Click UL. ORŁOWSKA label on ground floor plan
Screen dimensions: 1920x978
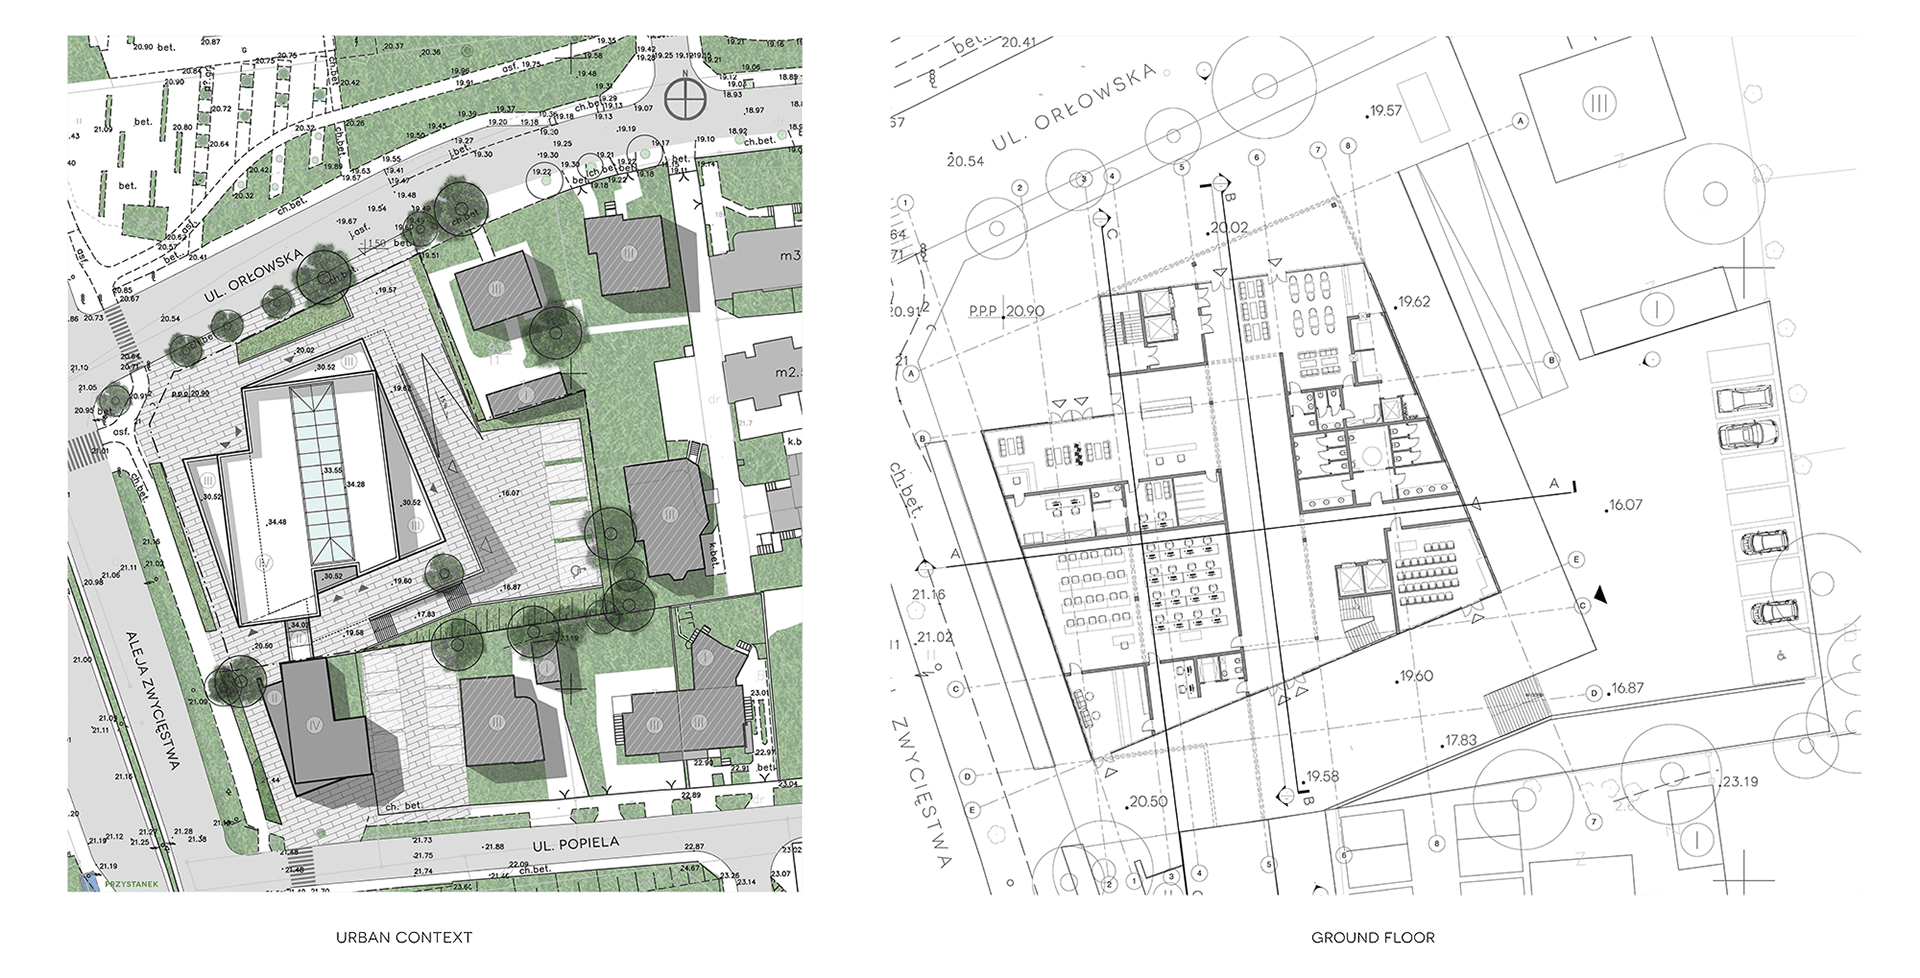click(x=1077, y=109)
